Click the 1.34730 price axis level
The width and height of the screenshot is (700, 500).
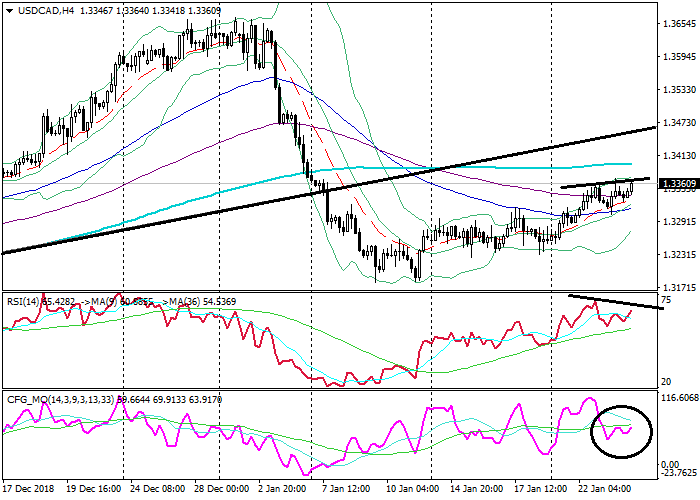(680, 122)
